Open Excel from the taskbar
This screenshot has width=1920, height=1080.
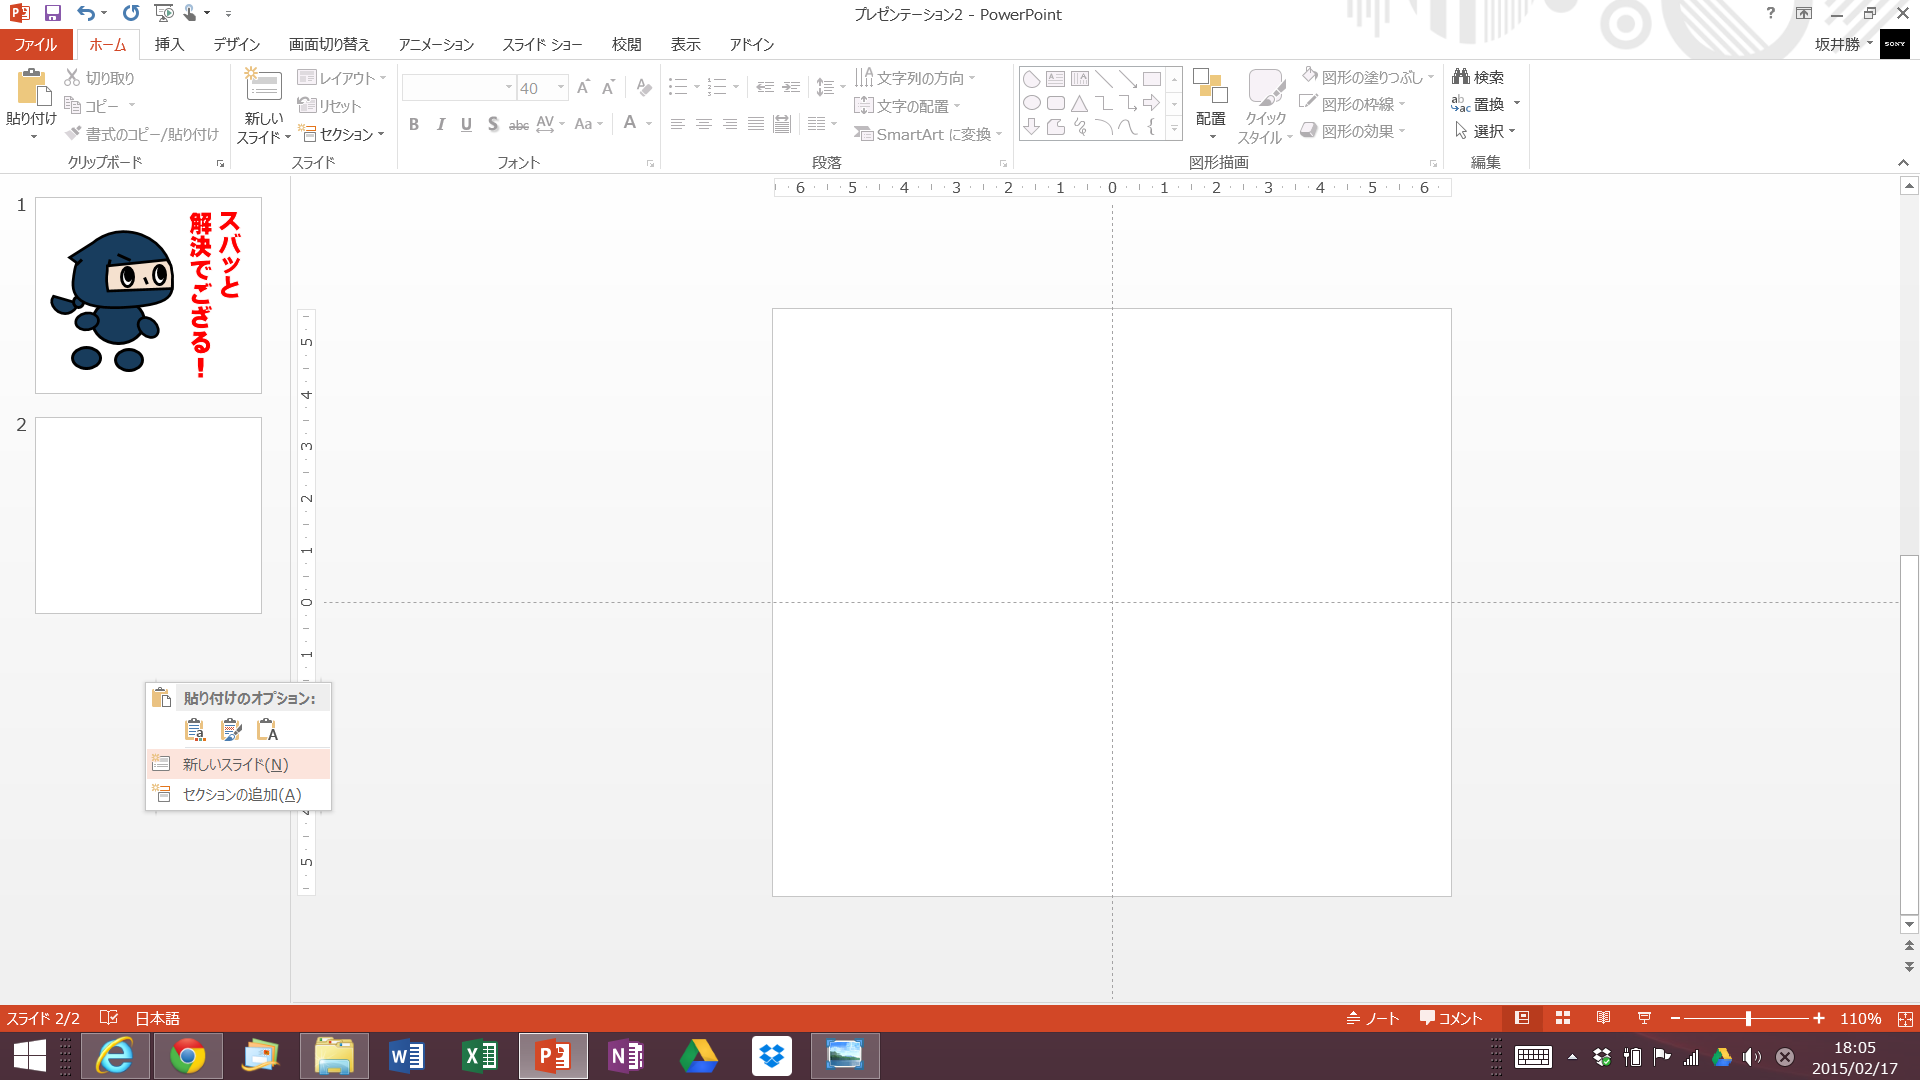point(480,1056)
